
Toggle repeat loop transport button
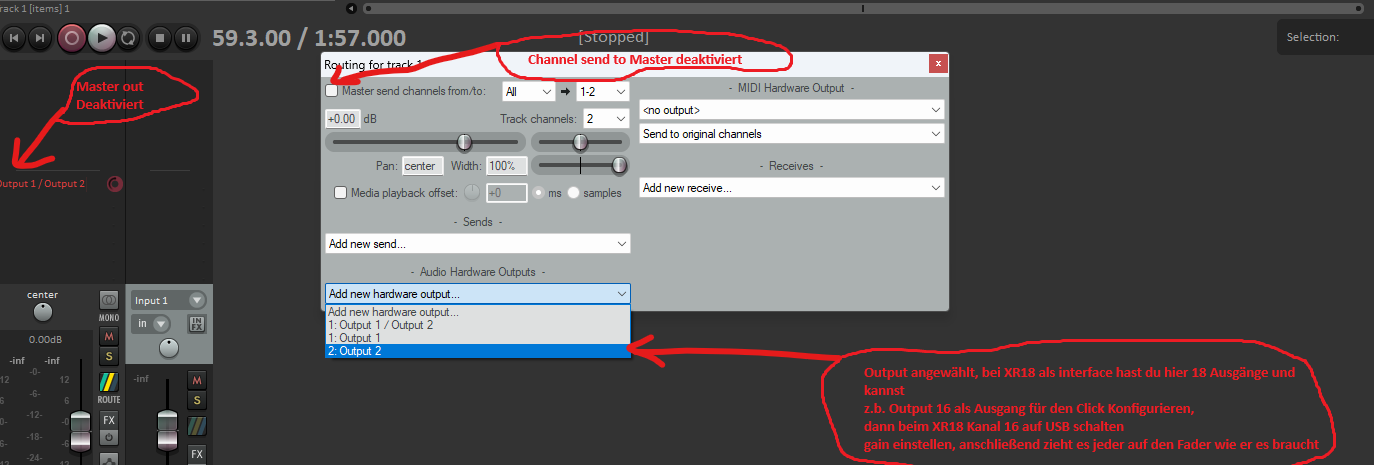click(128, 39)
